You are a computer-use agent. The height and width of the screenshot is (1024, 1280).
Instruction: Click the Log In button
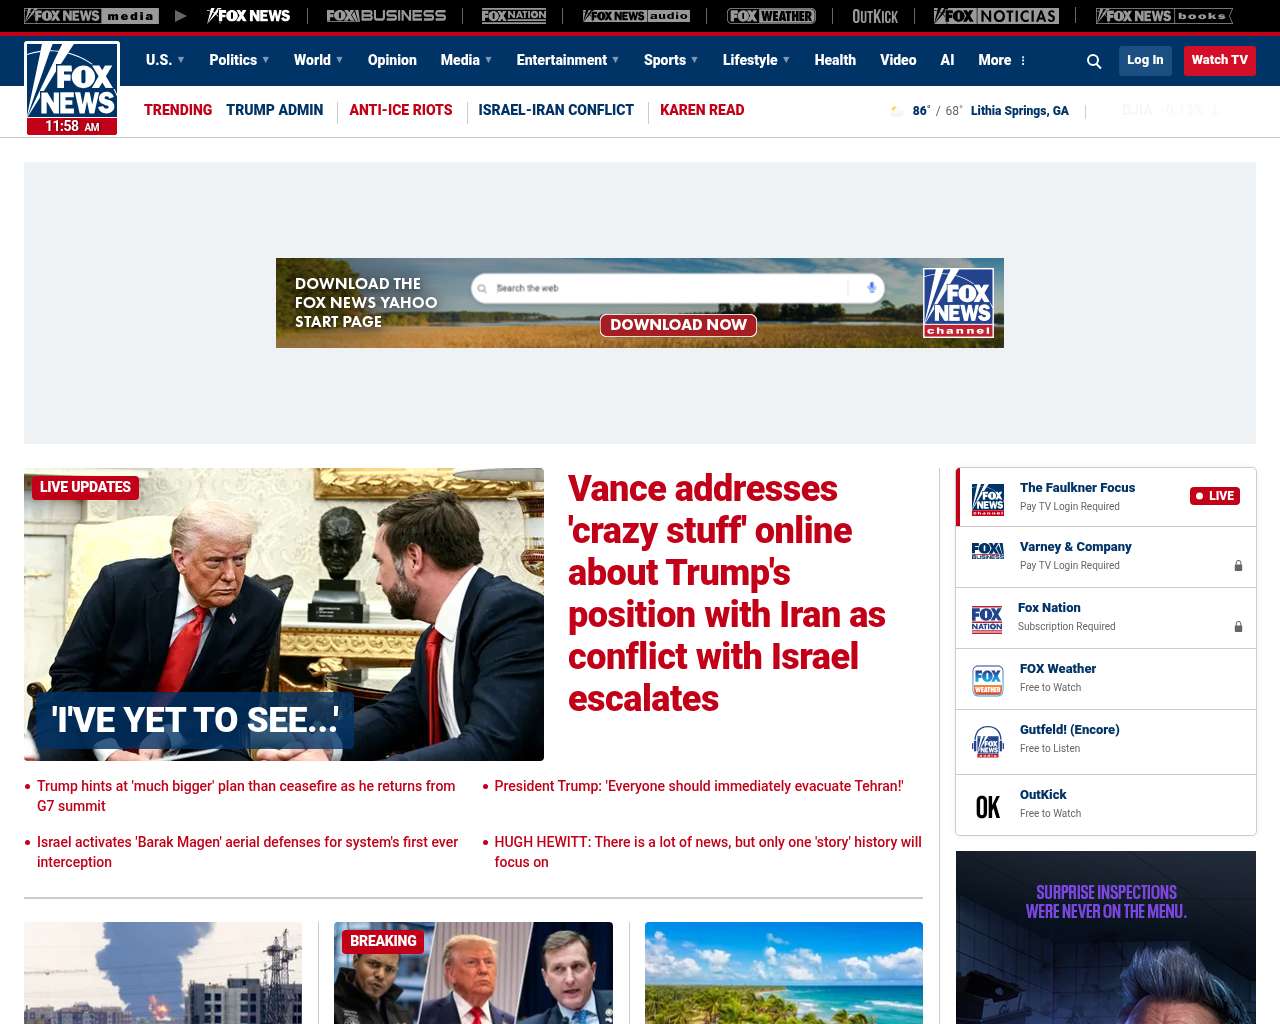tap(1145, 60)
